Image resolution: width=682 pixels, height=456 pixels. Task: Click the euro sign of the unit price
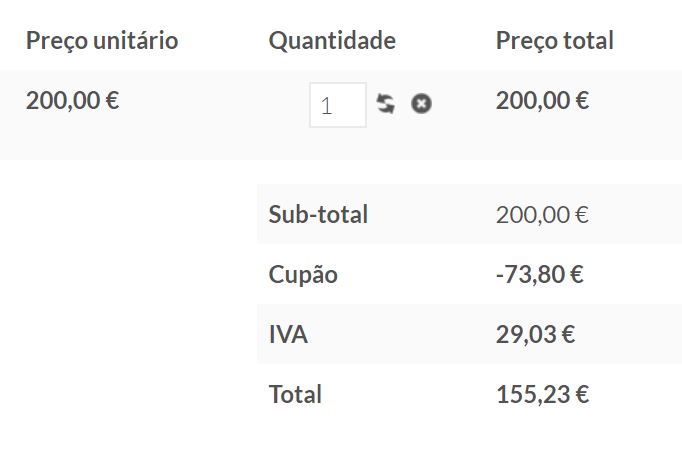112,101
